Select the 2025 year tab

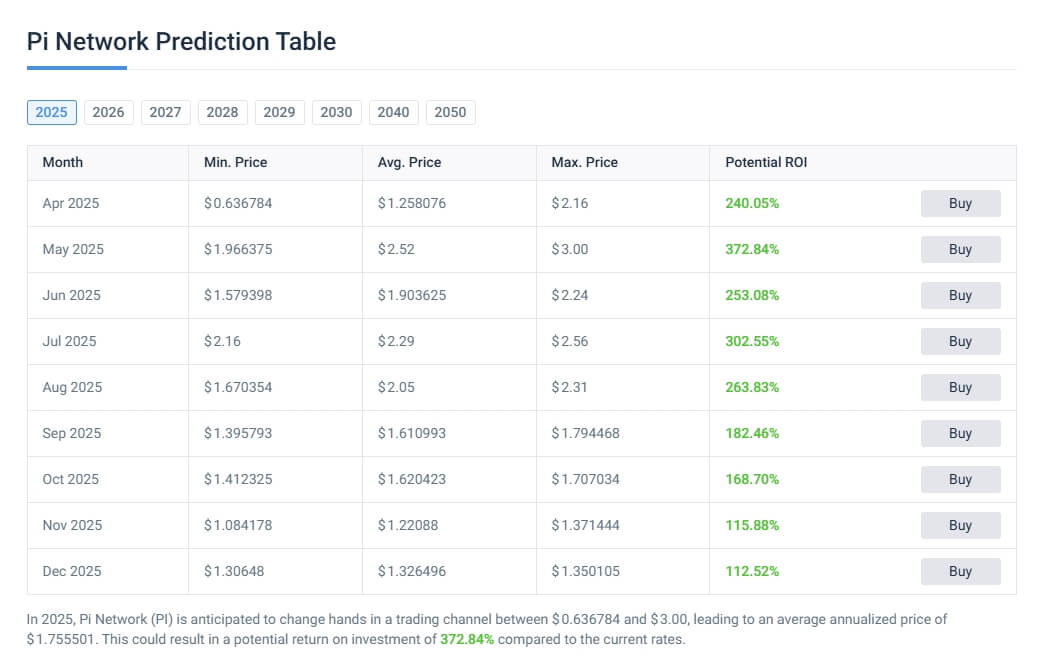(51, 112)
